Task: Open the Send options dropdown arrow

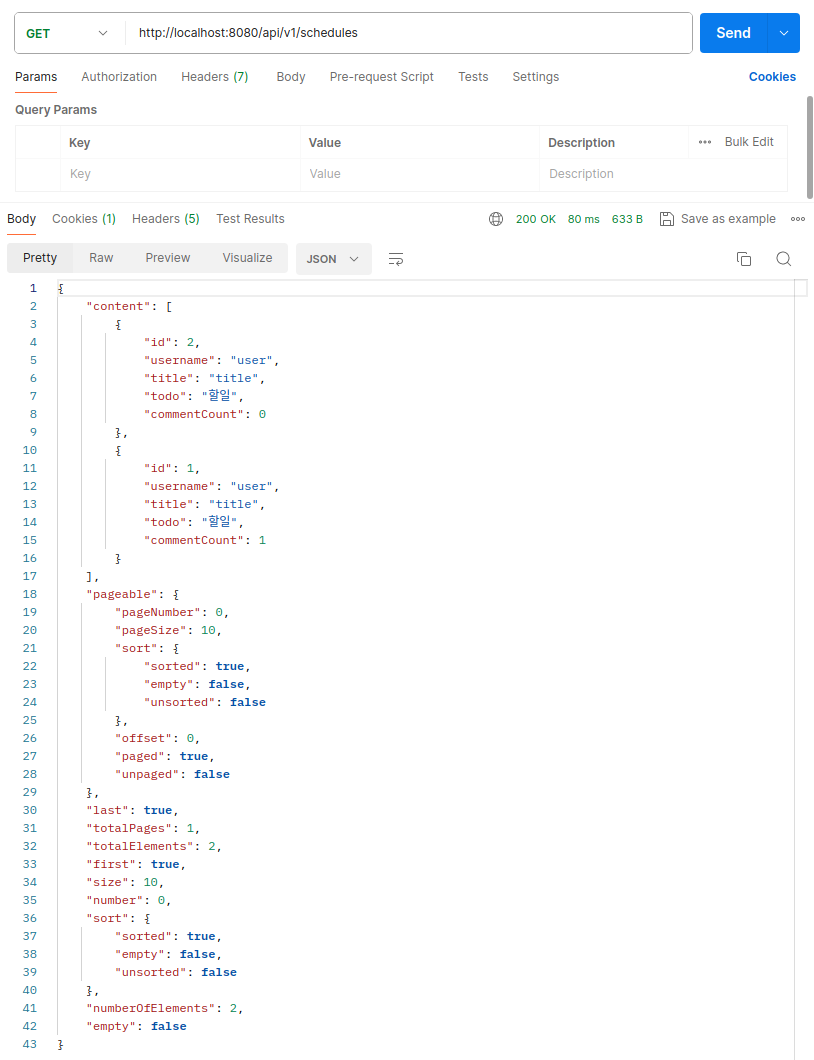Action: 784,33
